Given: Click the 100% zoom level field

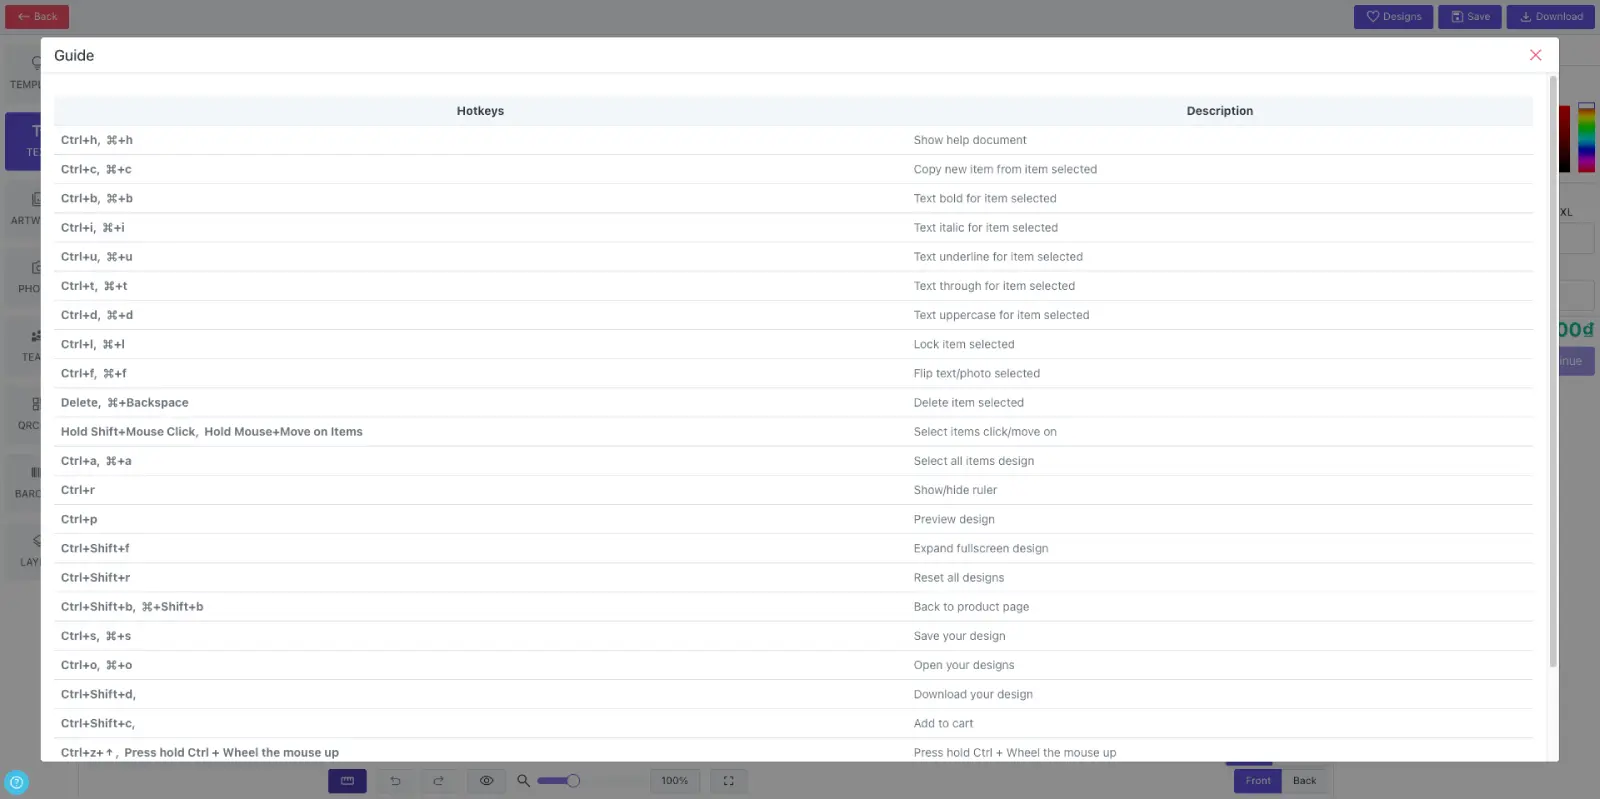Looking at the screenshot, I should tap(675, 781).
